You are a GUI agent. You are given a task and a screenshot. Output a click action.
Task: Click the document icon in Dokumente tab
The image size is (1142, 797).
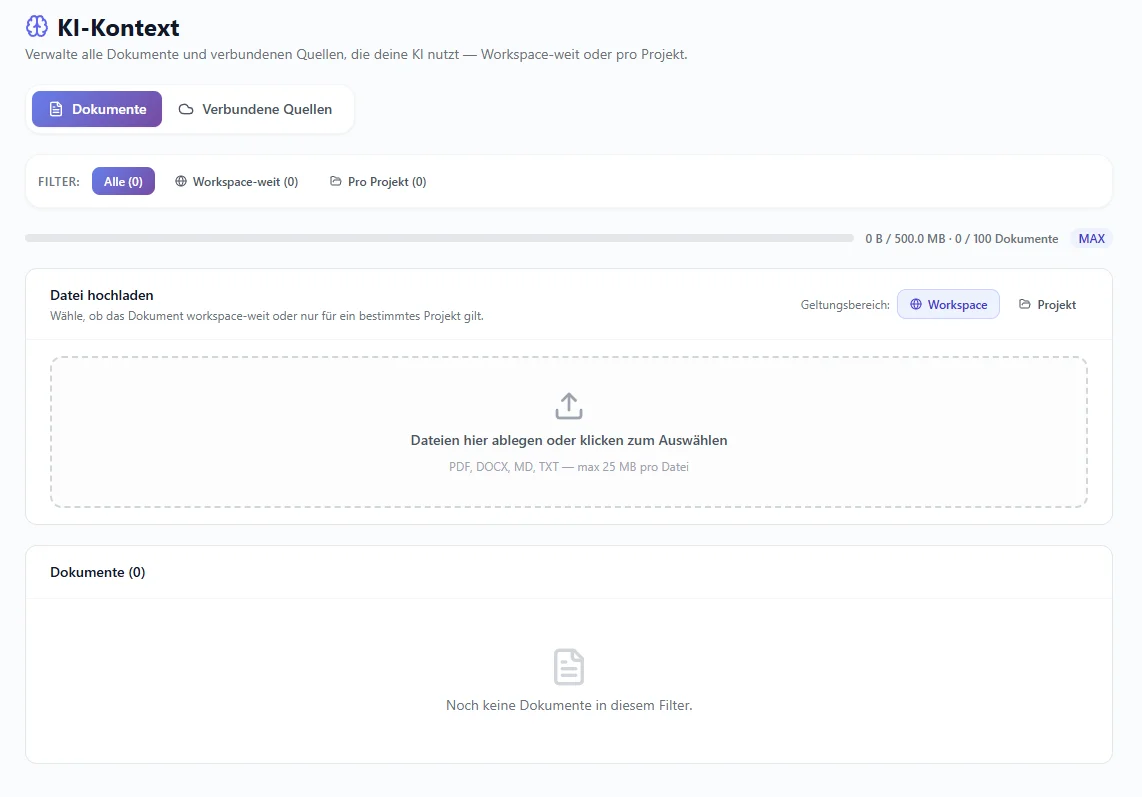(x=56, y=109)
